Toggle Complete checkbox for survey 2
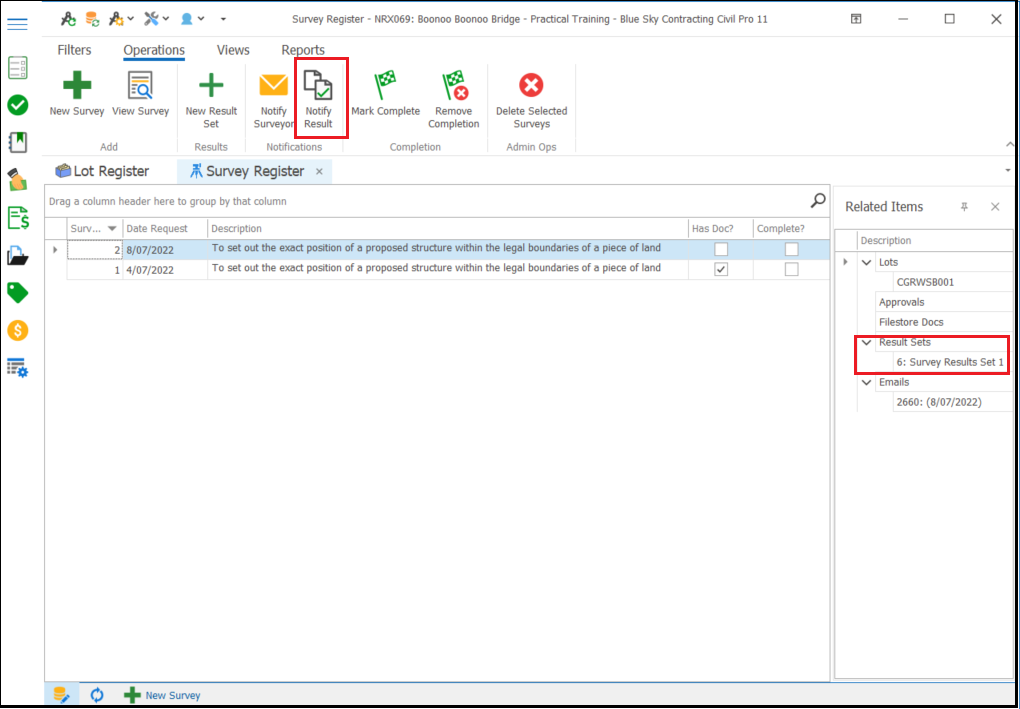1020x709 pixels. pos(791,249)
